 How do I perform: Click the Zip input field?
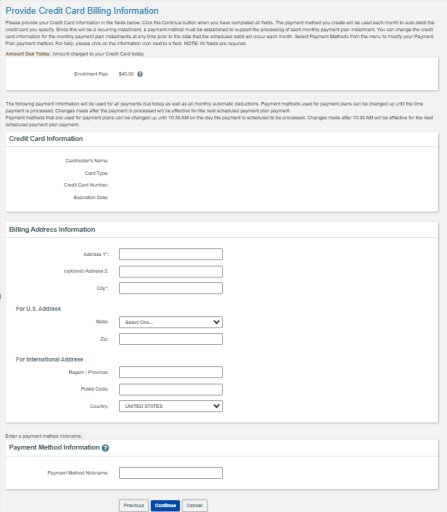(171, 339)
